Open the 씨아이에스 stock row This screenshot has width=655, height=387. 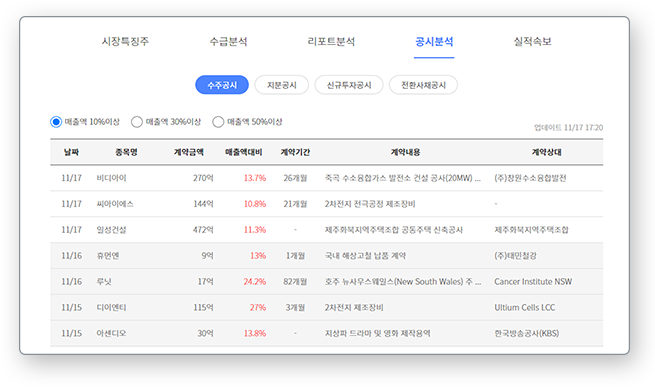[327, 204]
